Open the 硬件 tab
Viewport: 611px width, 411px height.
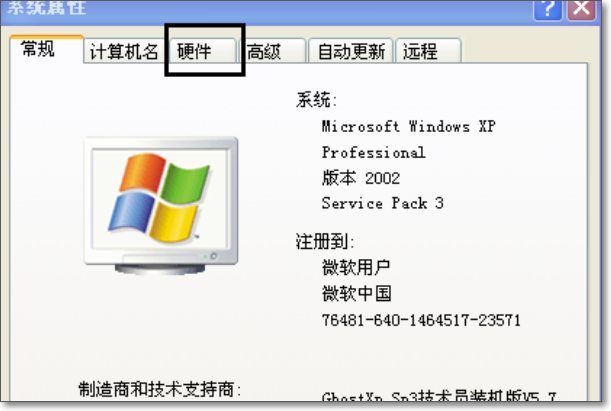point(202,51)
